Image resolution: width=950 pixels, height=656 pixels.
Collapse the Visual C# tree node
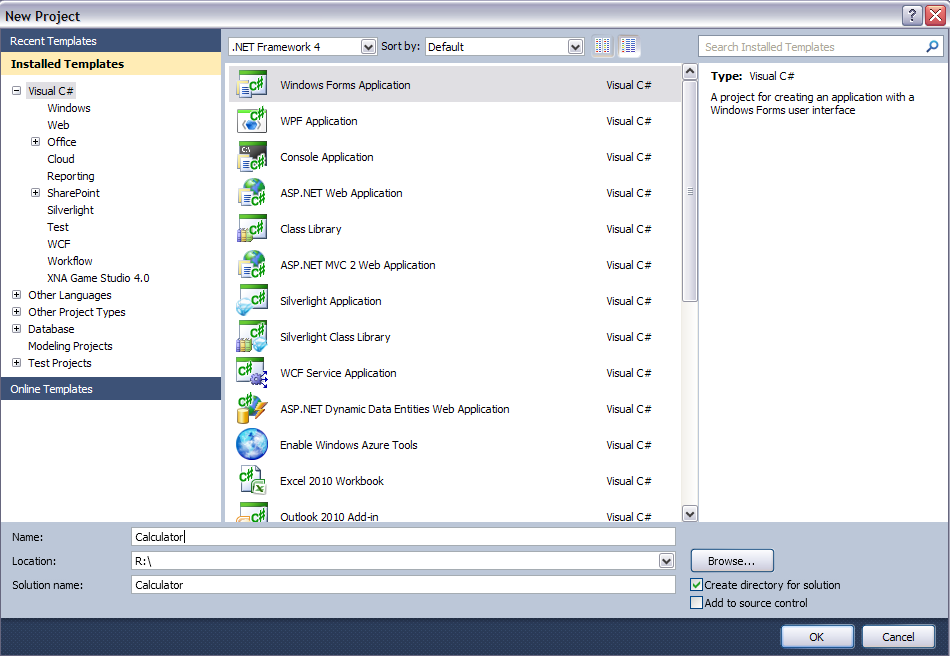[16, 91]
